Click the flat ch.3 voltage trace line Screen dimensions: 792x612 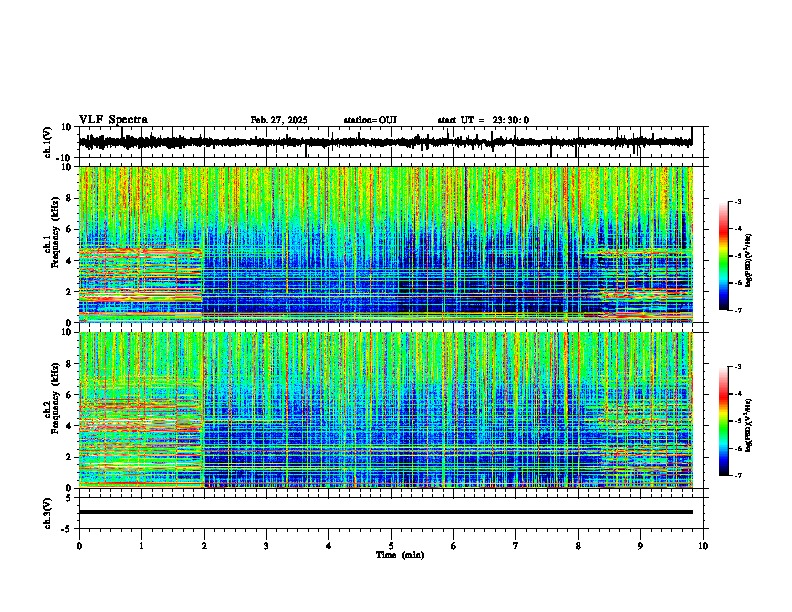pyautogui.click(x=385, y=512)
